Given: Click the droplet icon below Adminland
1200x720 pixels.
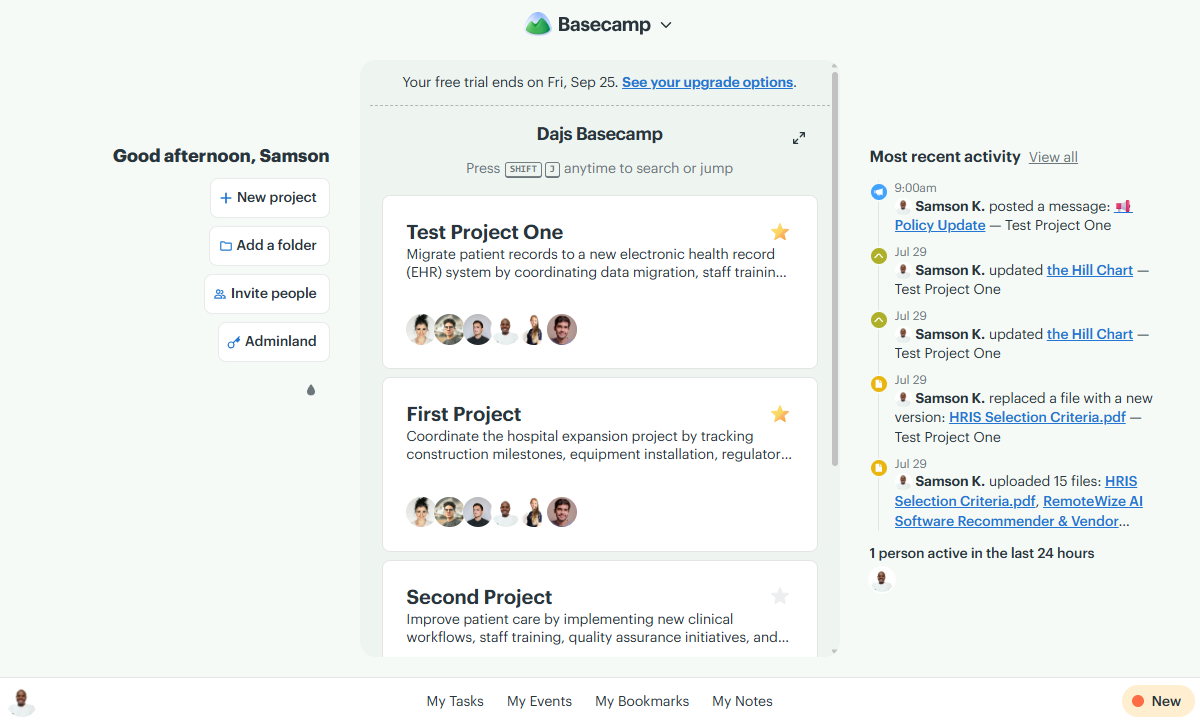Looking at the screenshot, I should pyautogui.click(x=311, y=390).
